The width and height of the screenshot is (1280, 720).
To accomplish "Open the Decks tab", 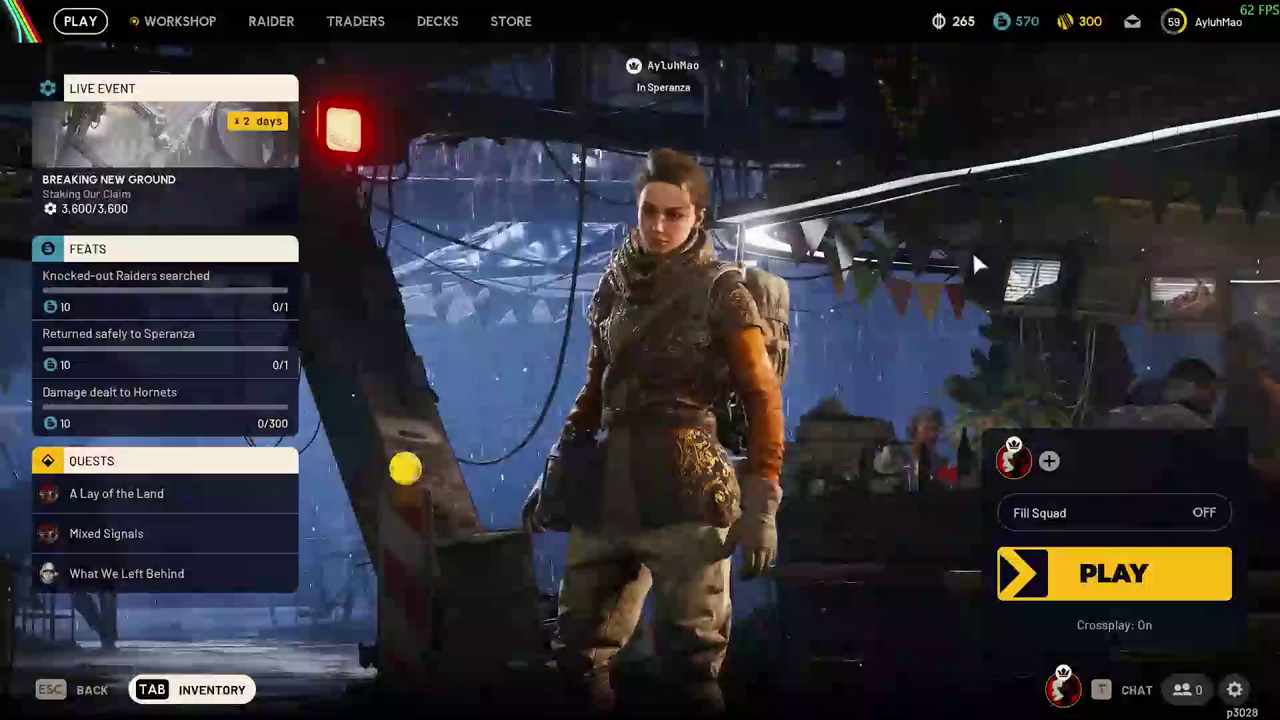I will click(x=437, y=21).
